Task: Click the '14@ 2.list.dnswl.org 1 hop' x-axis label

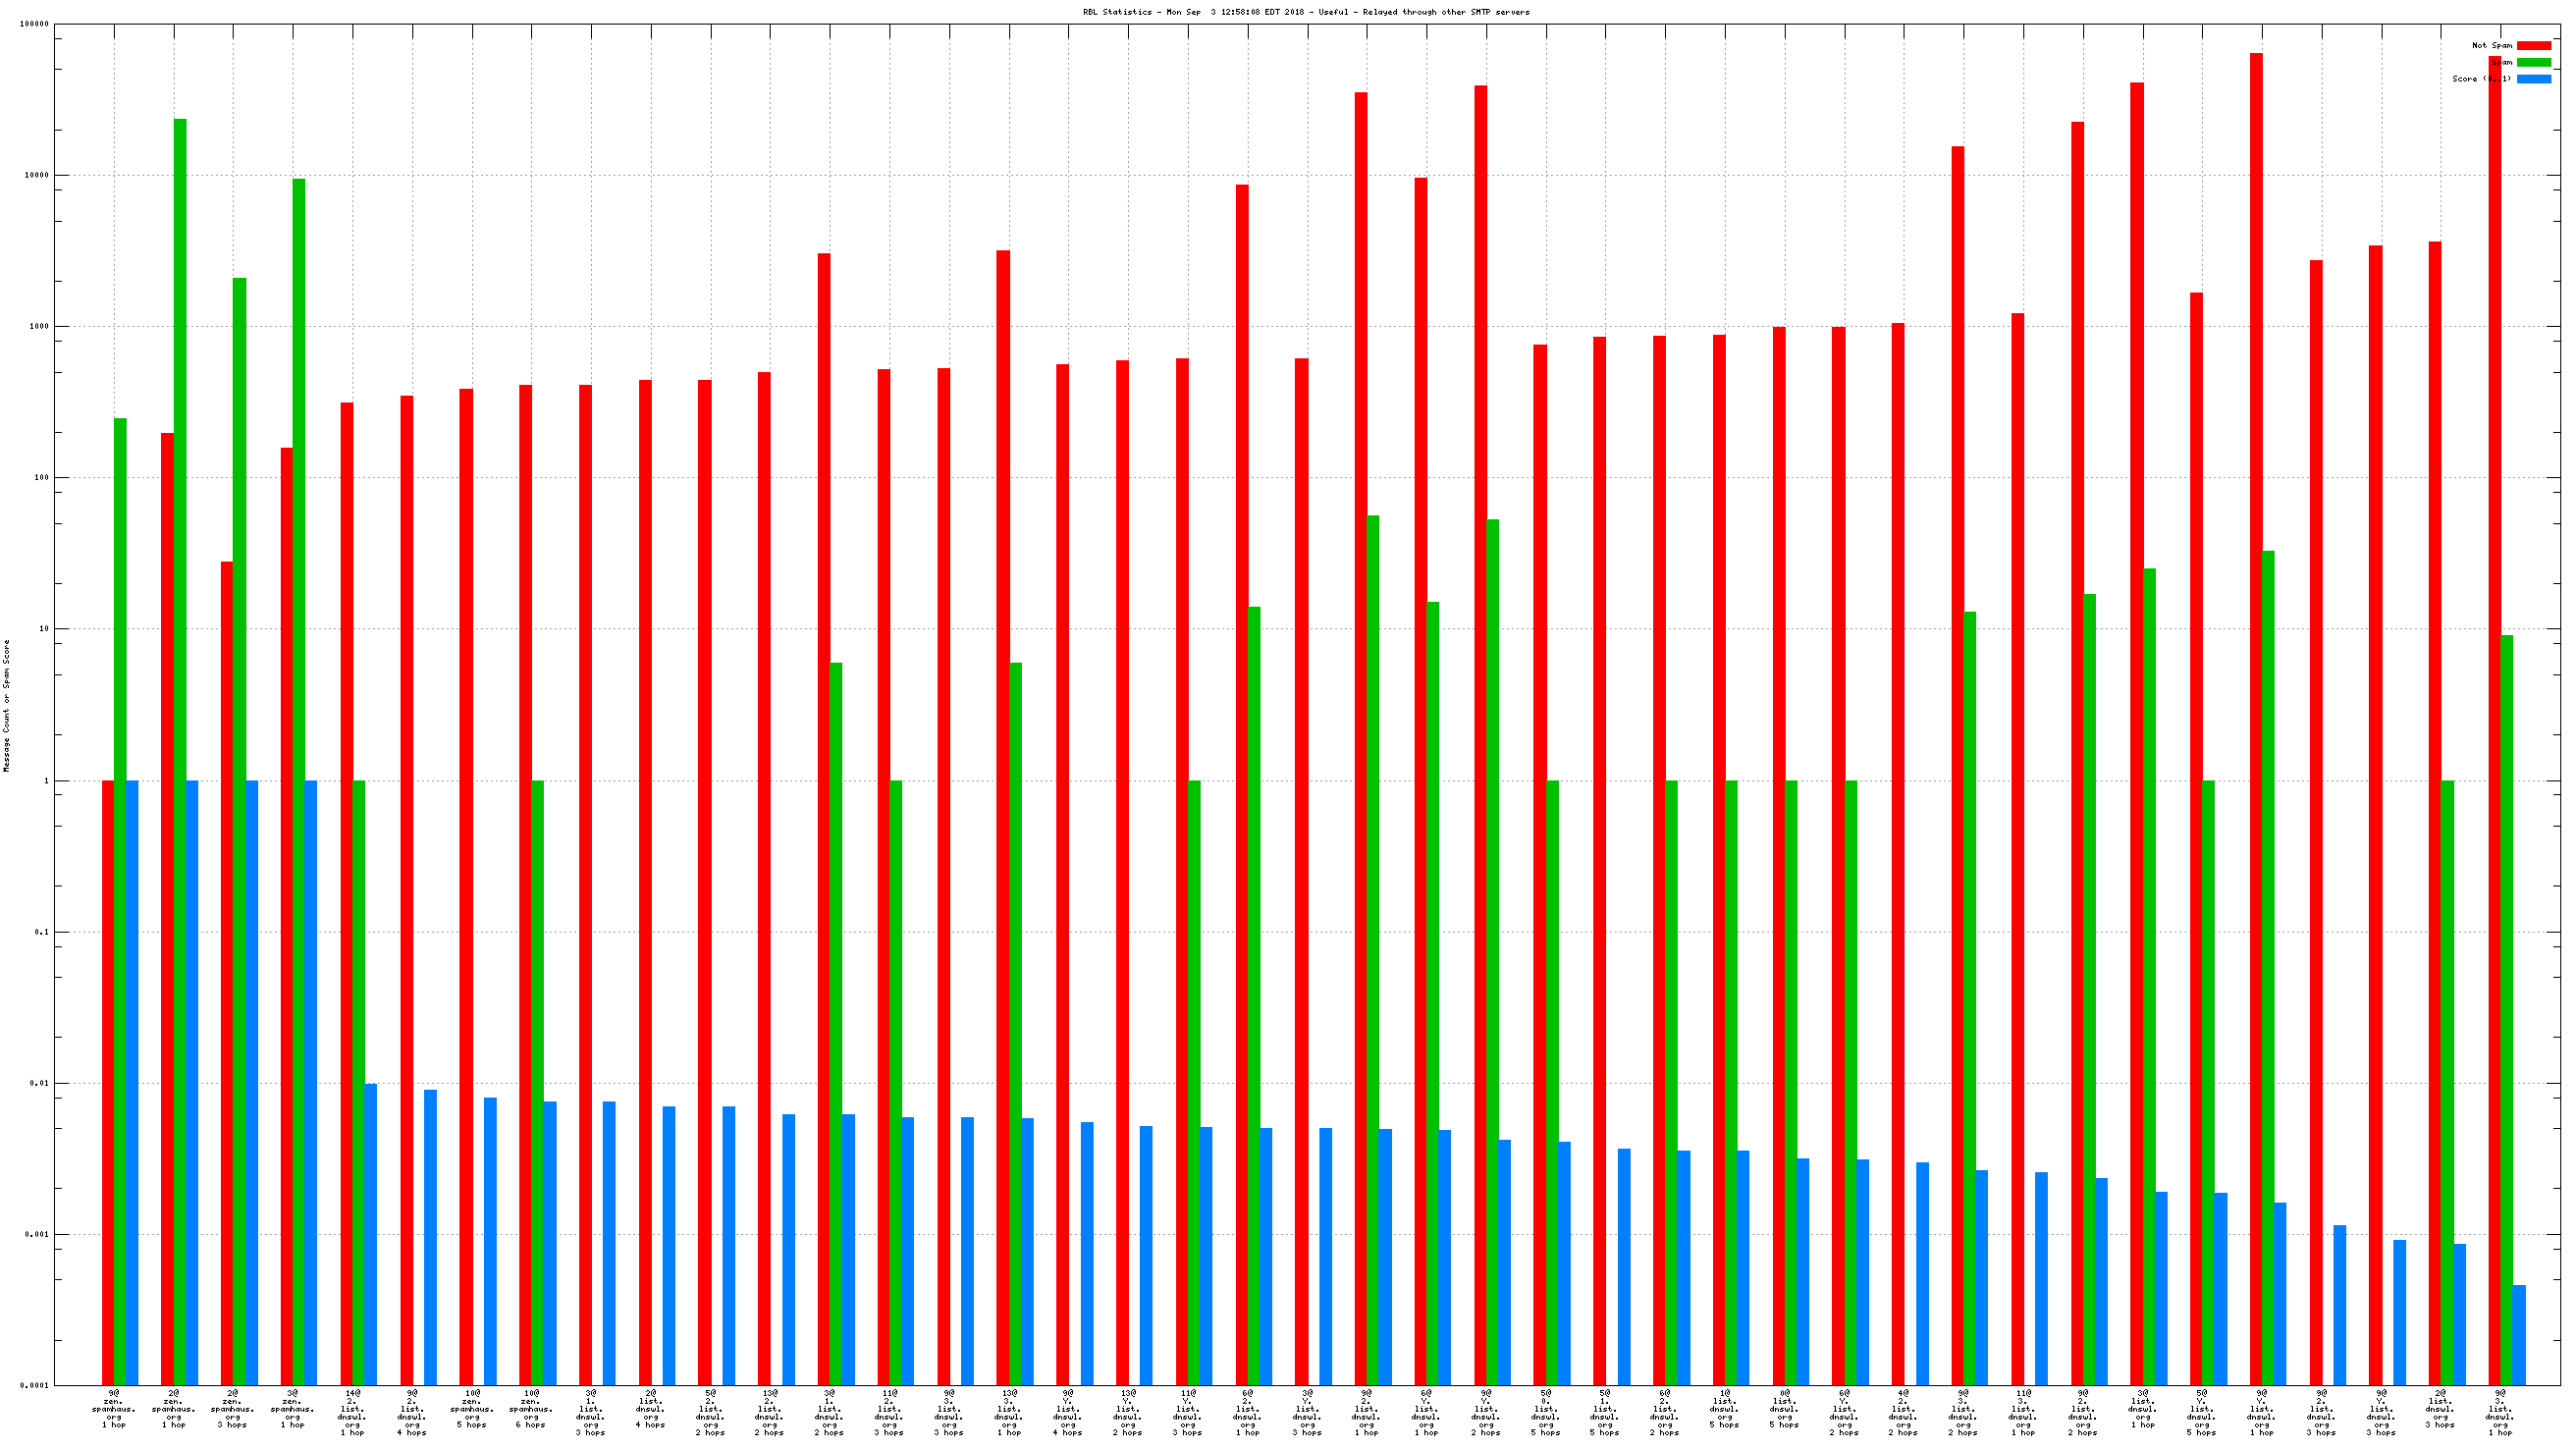Action: click(x=352, y=1412)
